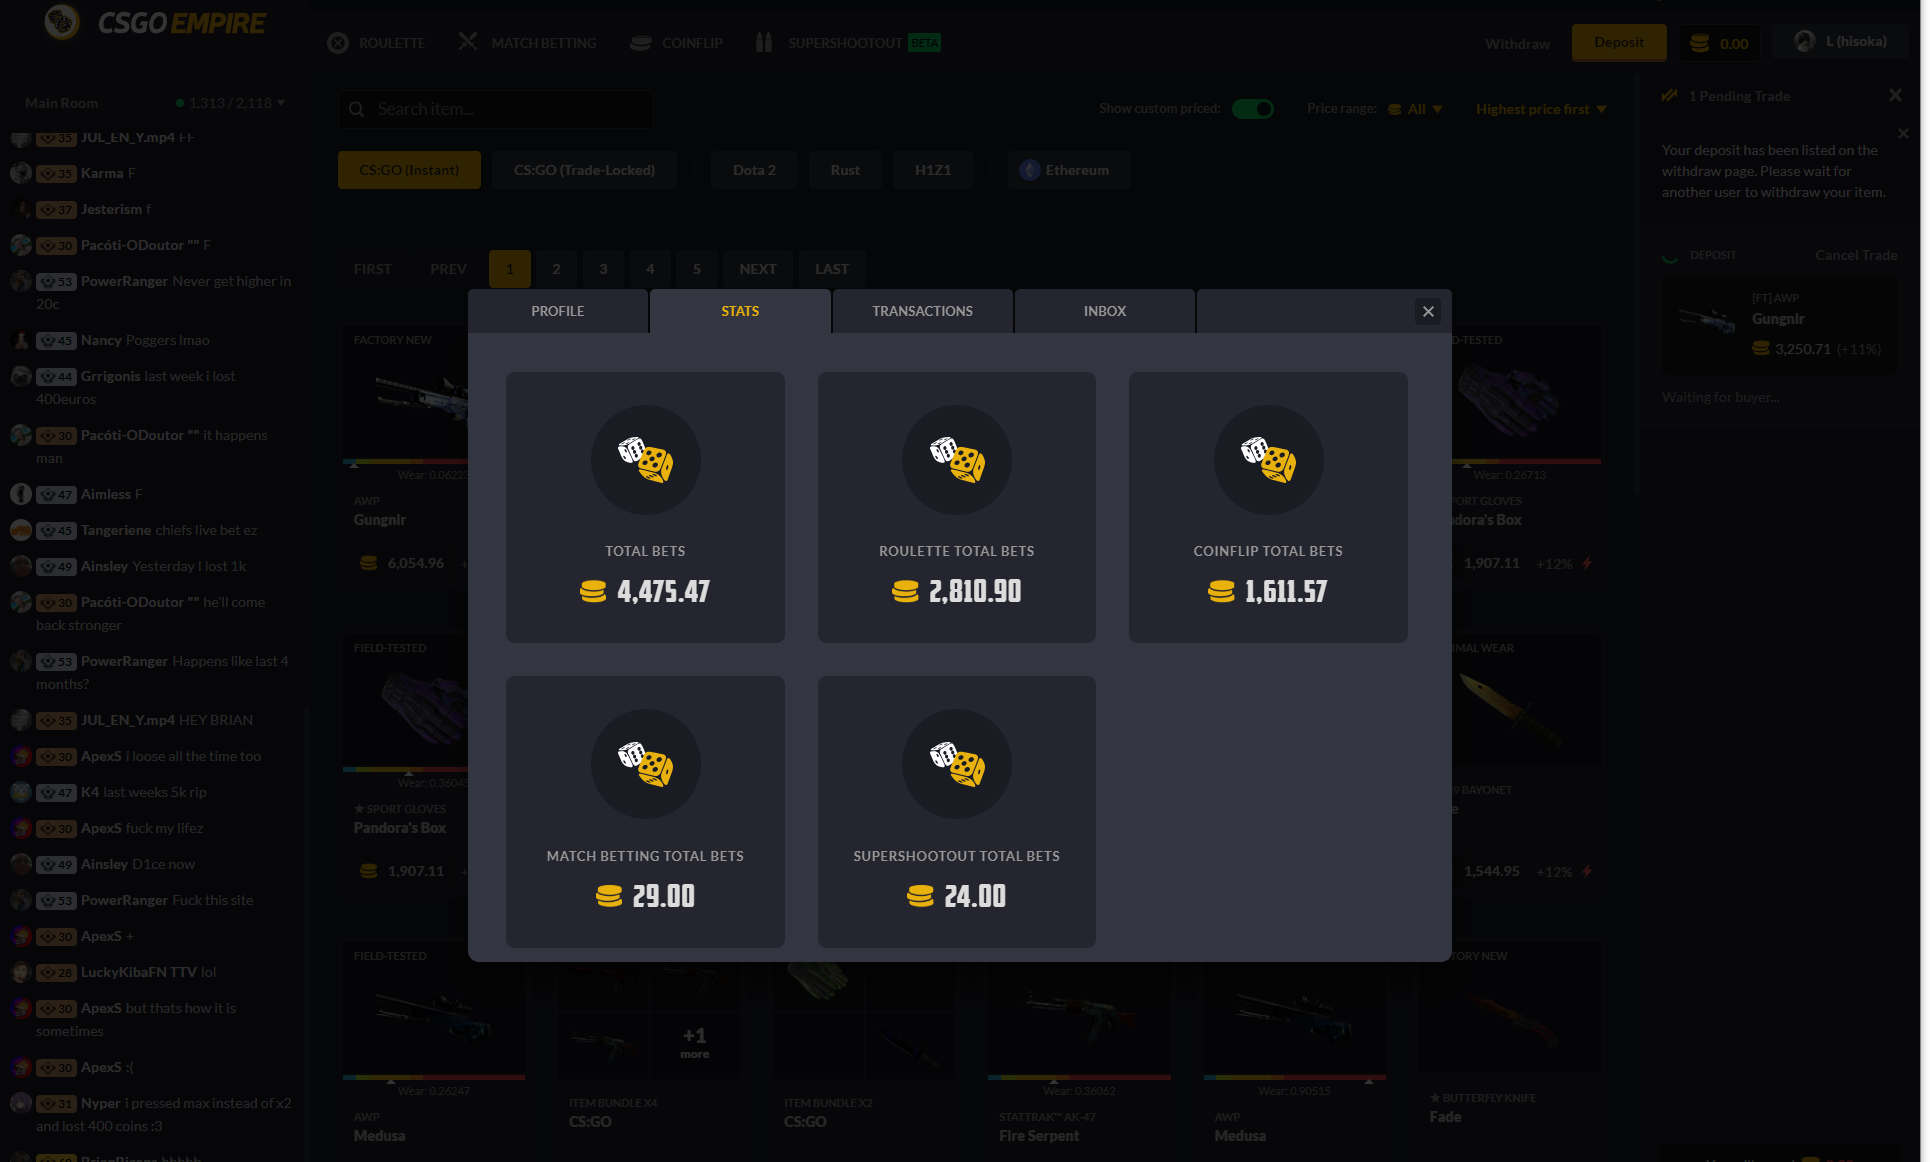Image resolution: width=1930 pixels, height=1162 pixels.
Task: Expand the Main Room dropdown
Action: [x=281, y=102]
